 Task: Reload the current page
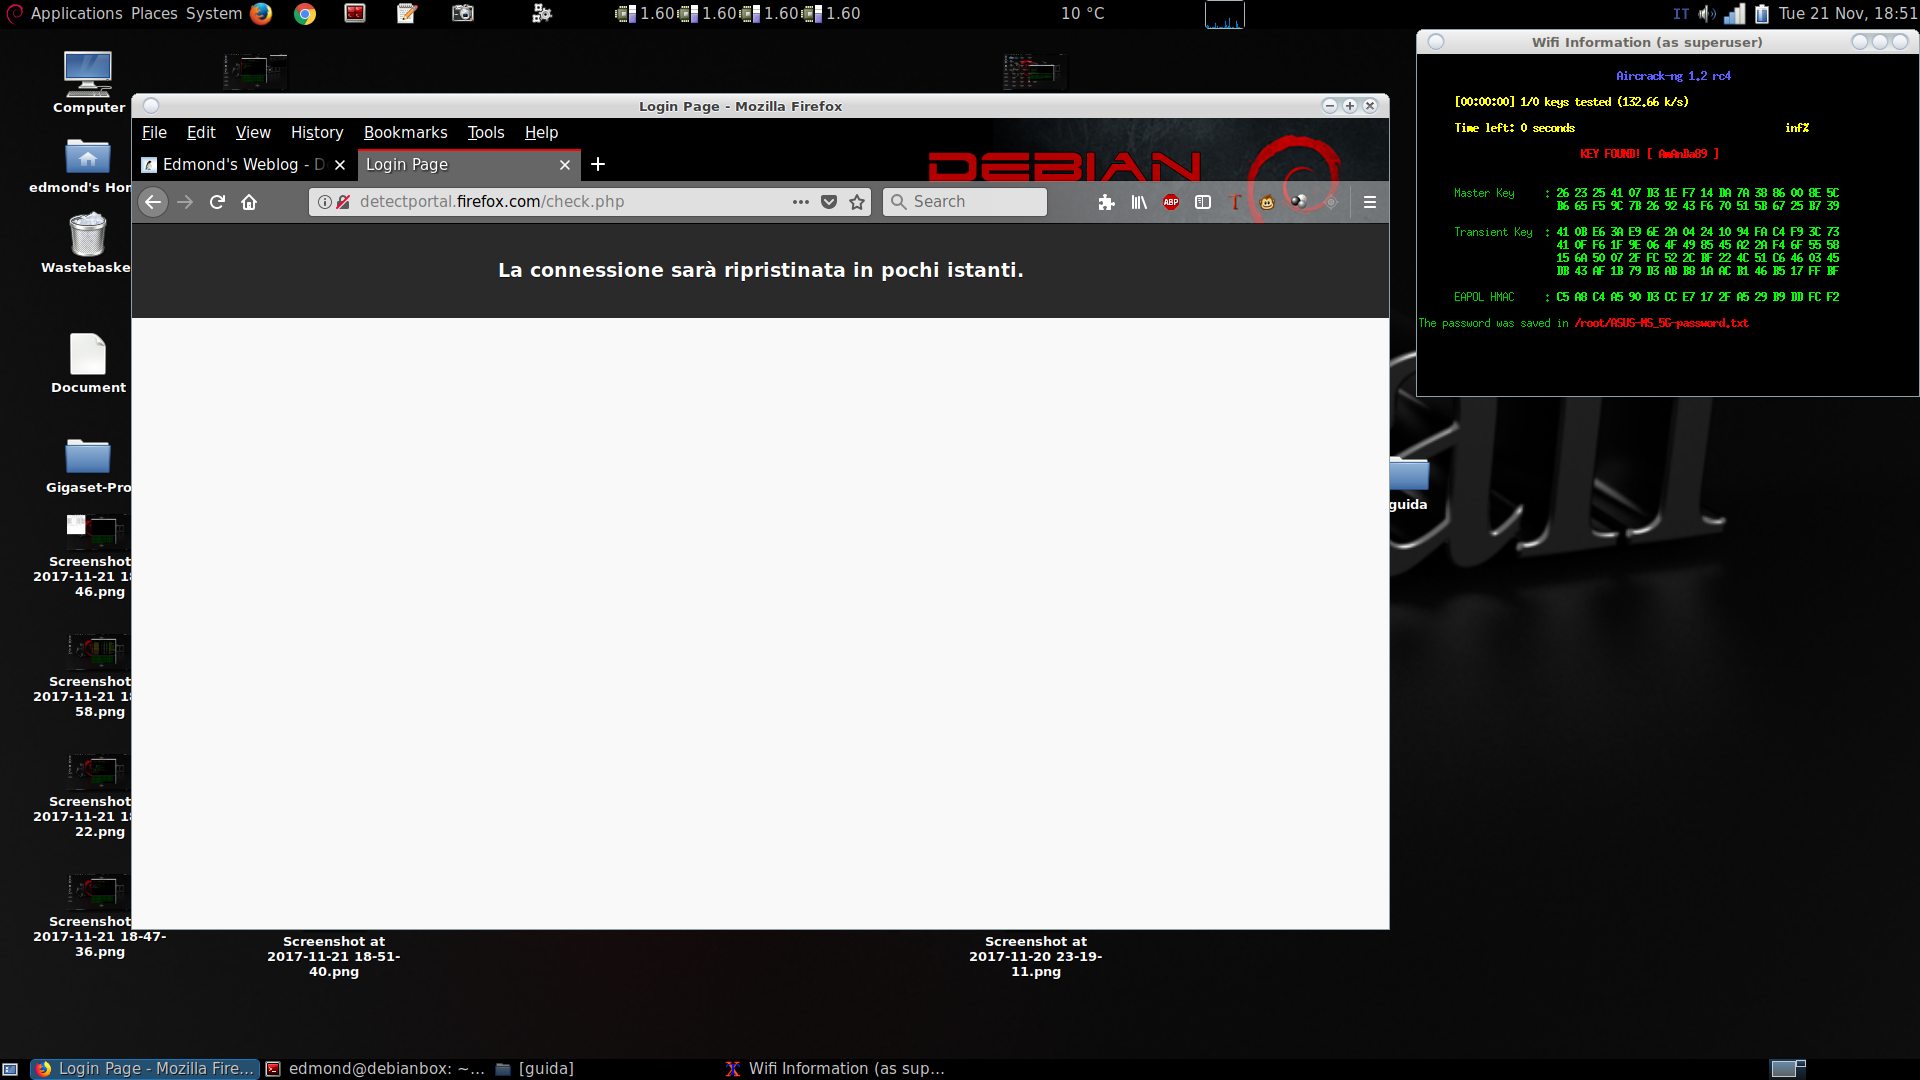(217, 202)
